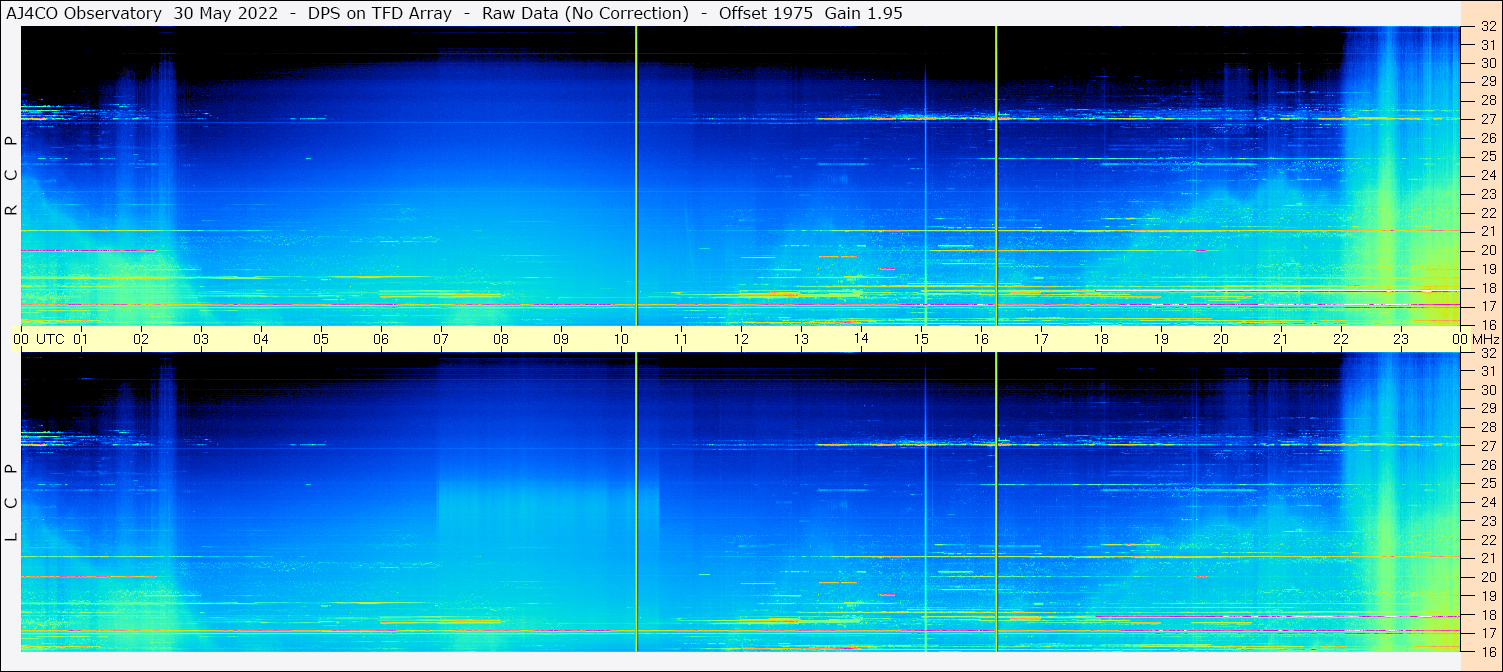Click the 20 MHz label of the LCP panel
1503x672 pixels.
pyautogui.click(x=1487, y=577)
